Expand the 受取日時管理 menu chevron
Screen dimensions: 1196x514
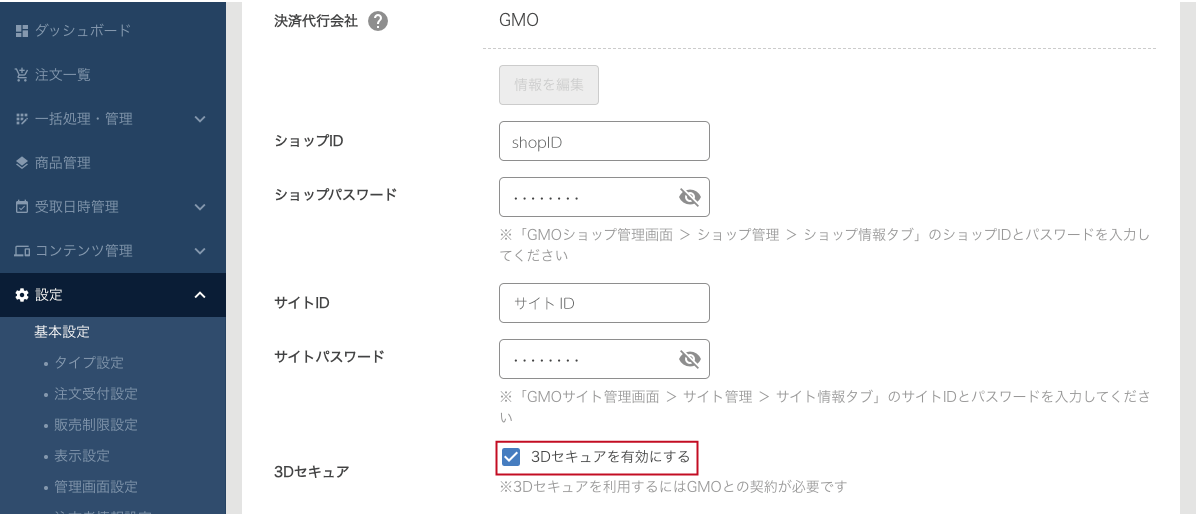[200, 207]
